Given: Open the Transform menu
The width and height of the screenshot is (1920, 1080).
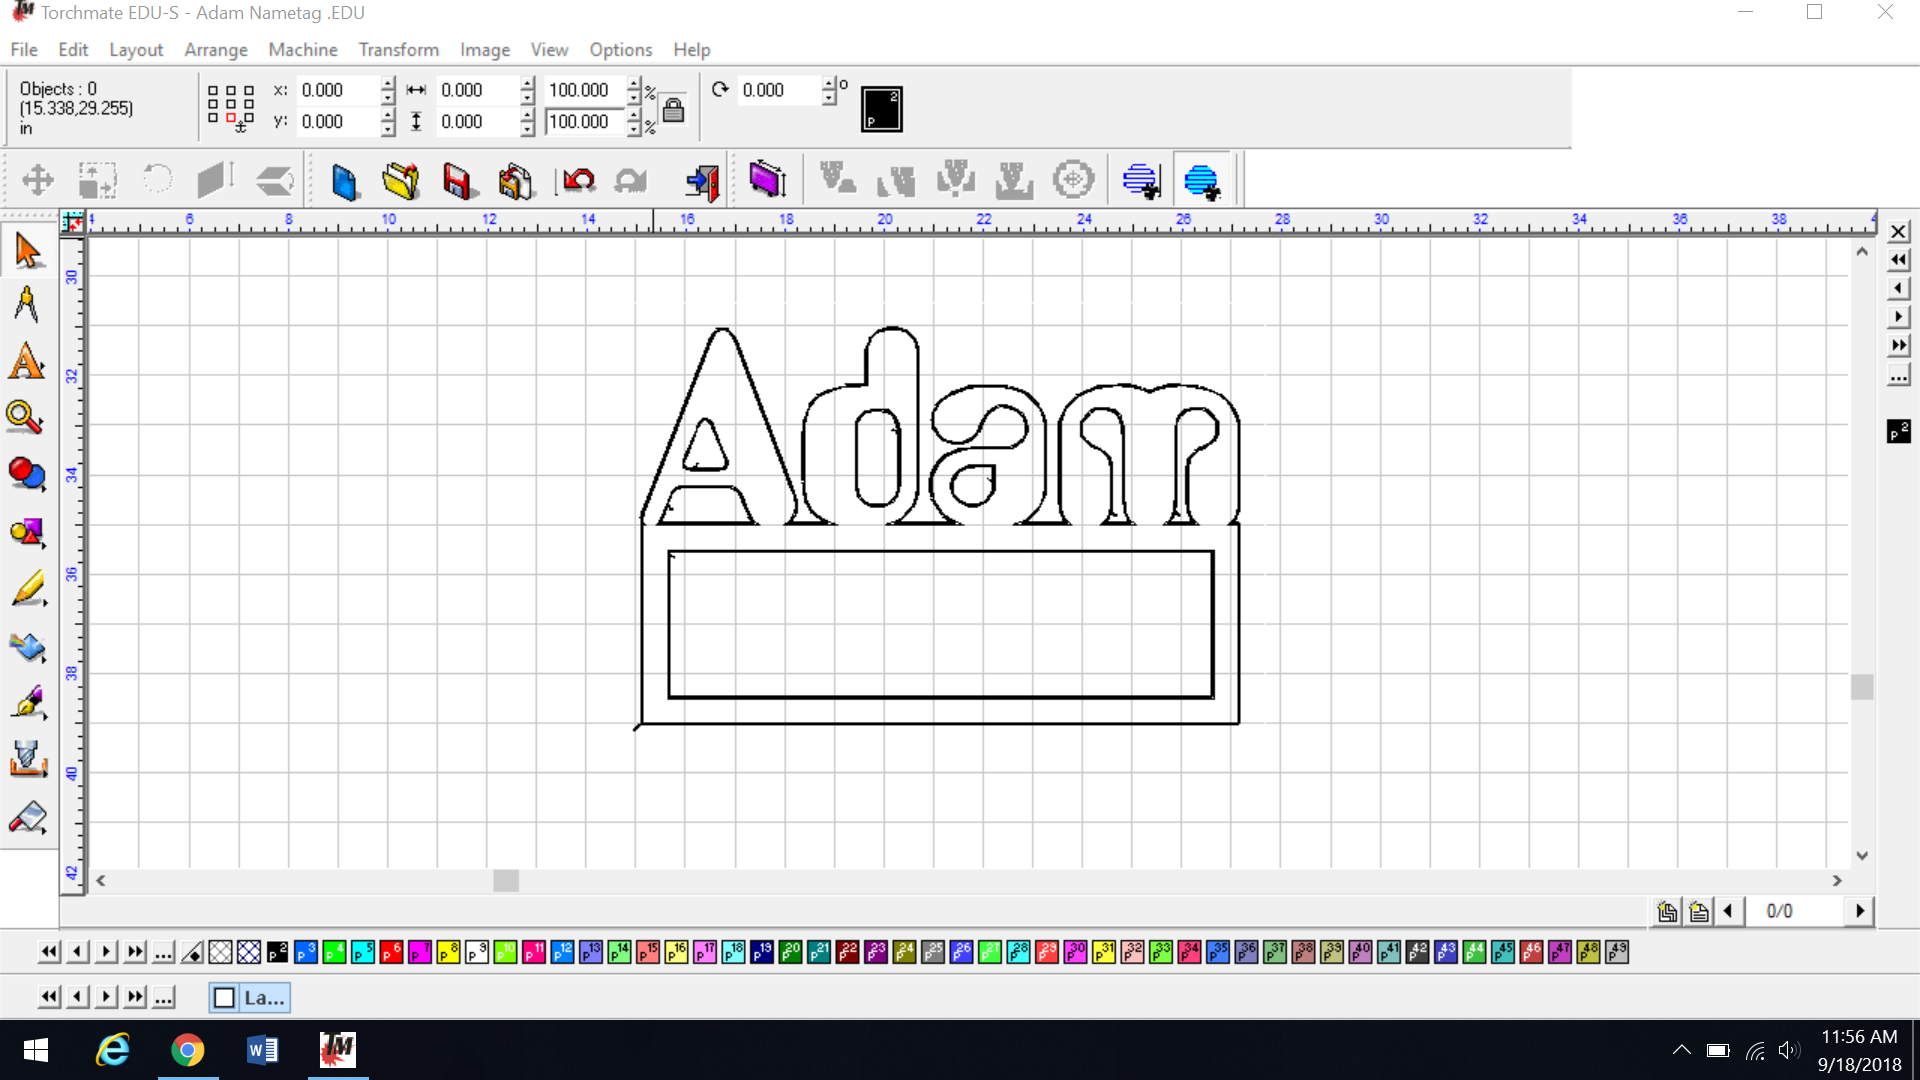Looking at the screenshot, I should [x=398, y=49].
